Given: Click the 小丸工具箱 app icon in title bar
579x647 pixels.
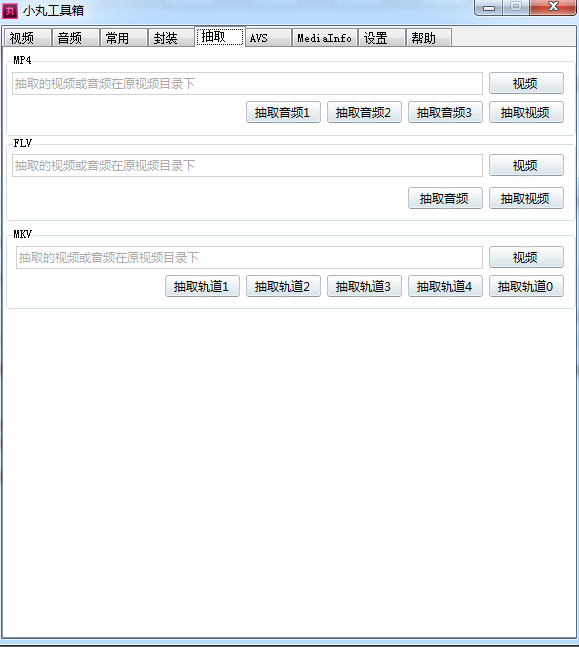Looking at the screenshot, I should point(10,11).
